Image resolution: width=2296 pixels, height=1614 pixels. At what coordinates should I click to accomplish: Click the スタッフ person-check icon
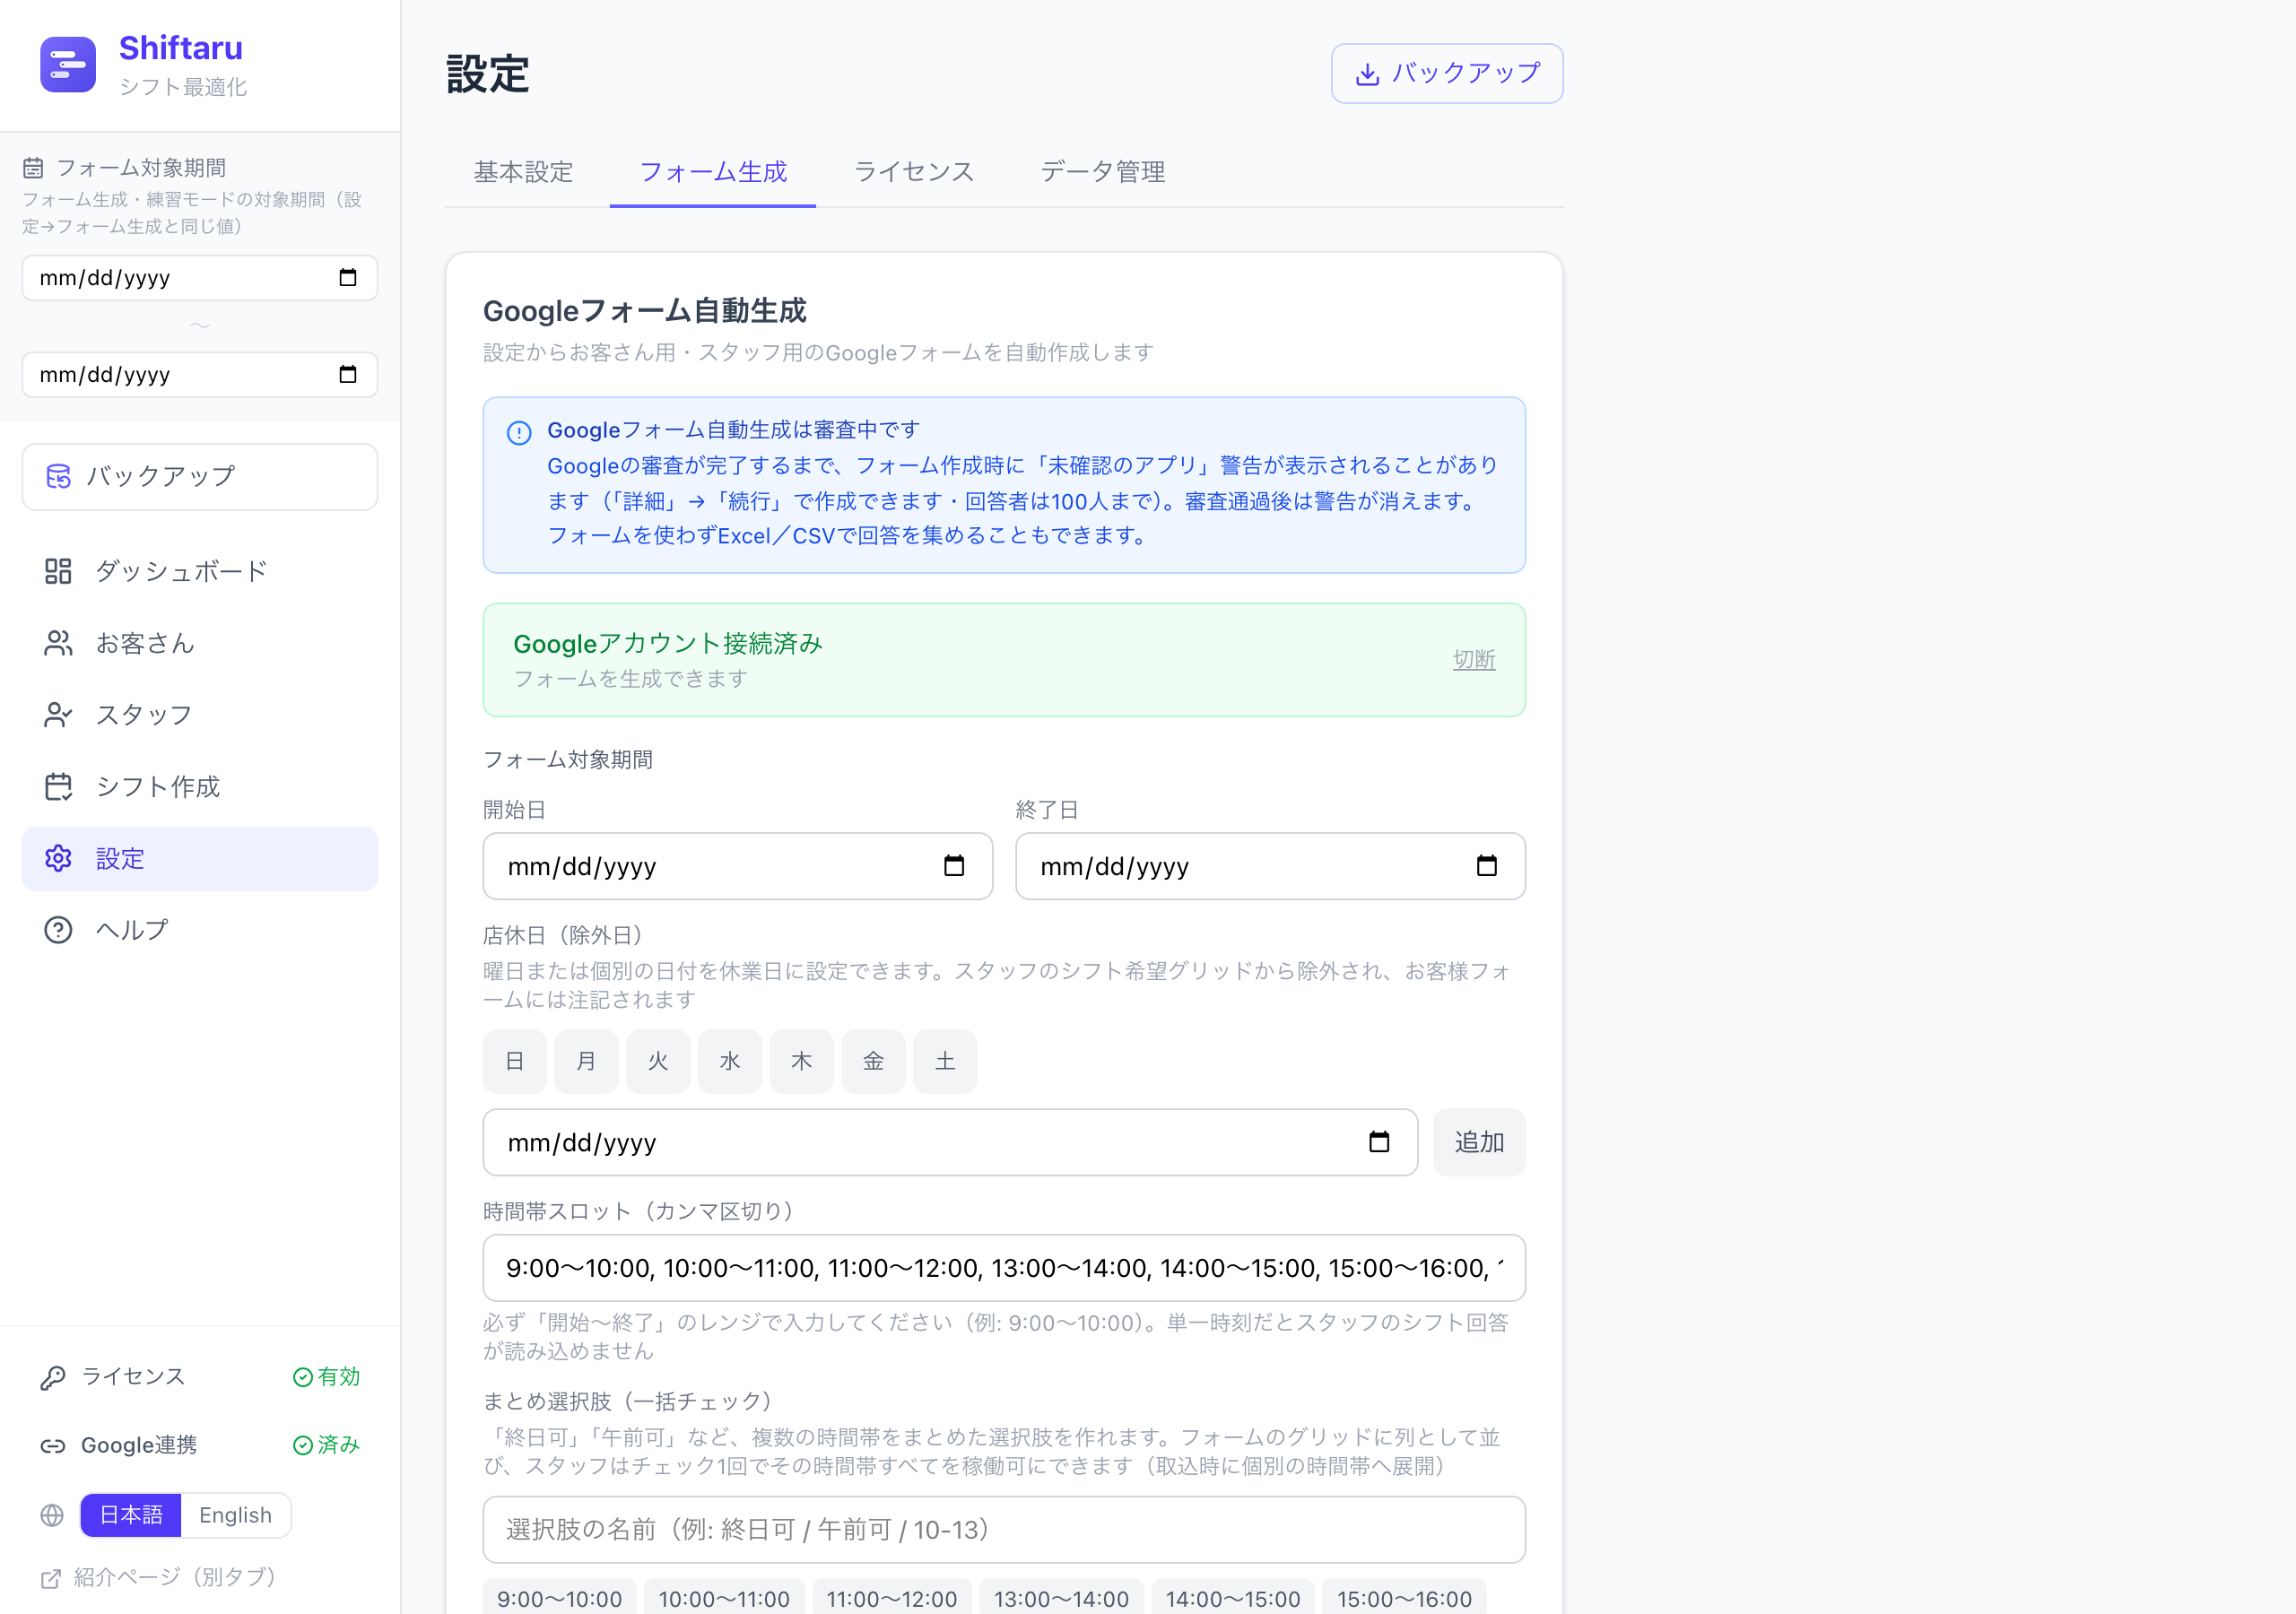tap(58, 715)
